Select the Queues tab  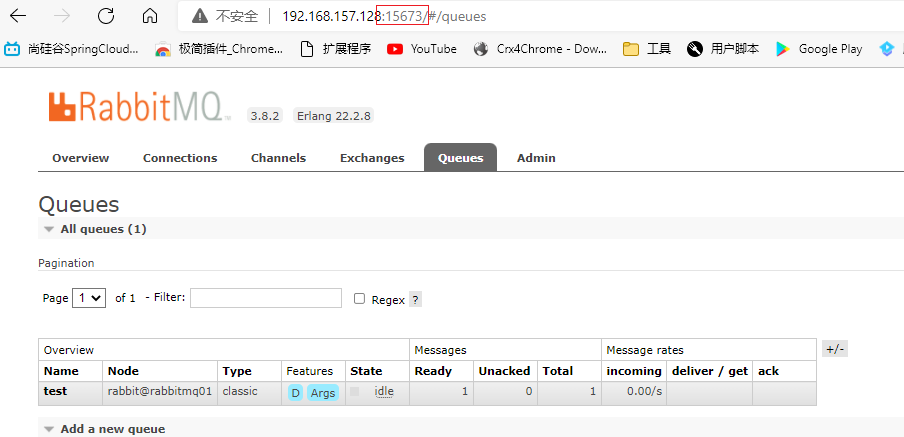(x=460, y=158)
